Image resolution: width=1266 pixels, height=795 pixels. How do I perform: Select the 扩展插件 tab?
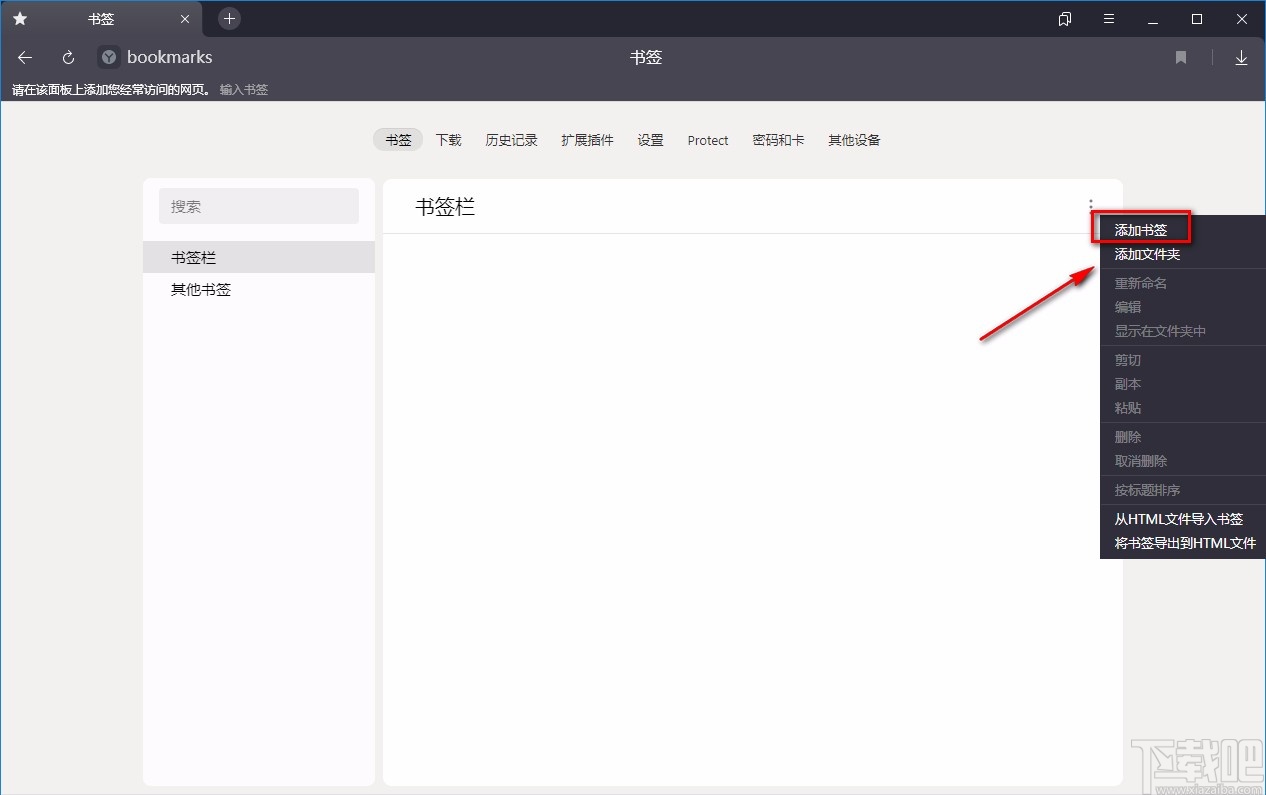587,140
